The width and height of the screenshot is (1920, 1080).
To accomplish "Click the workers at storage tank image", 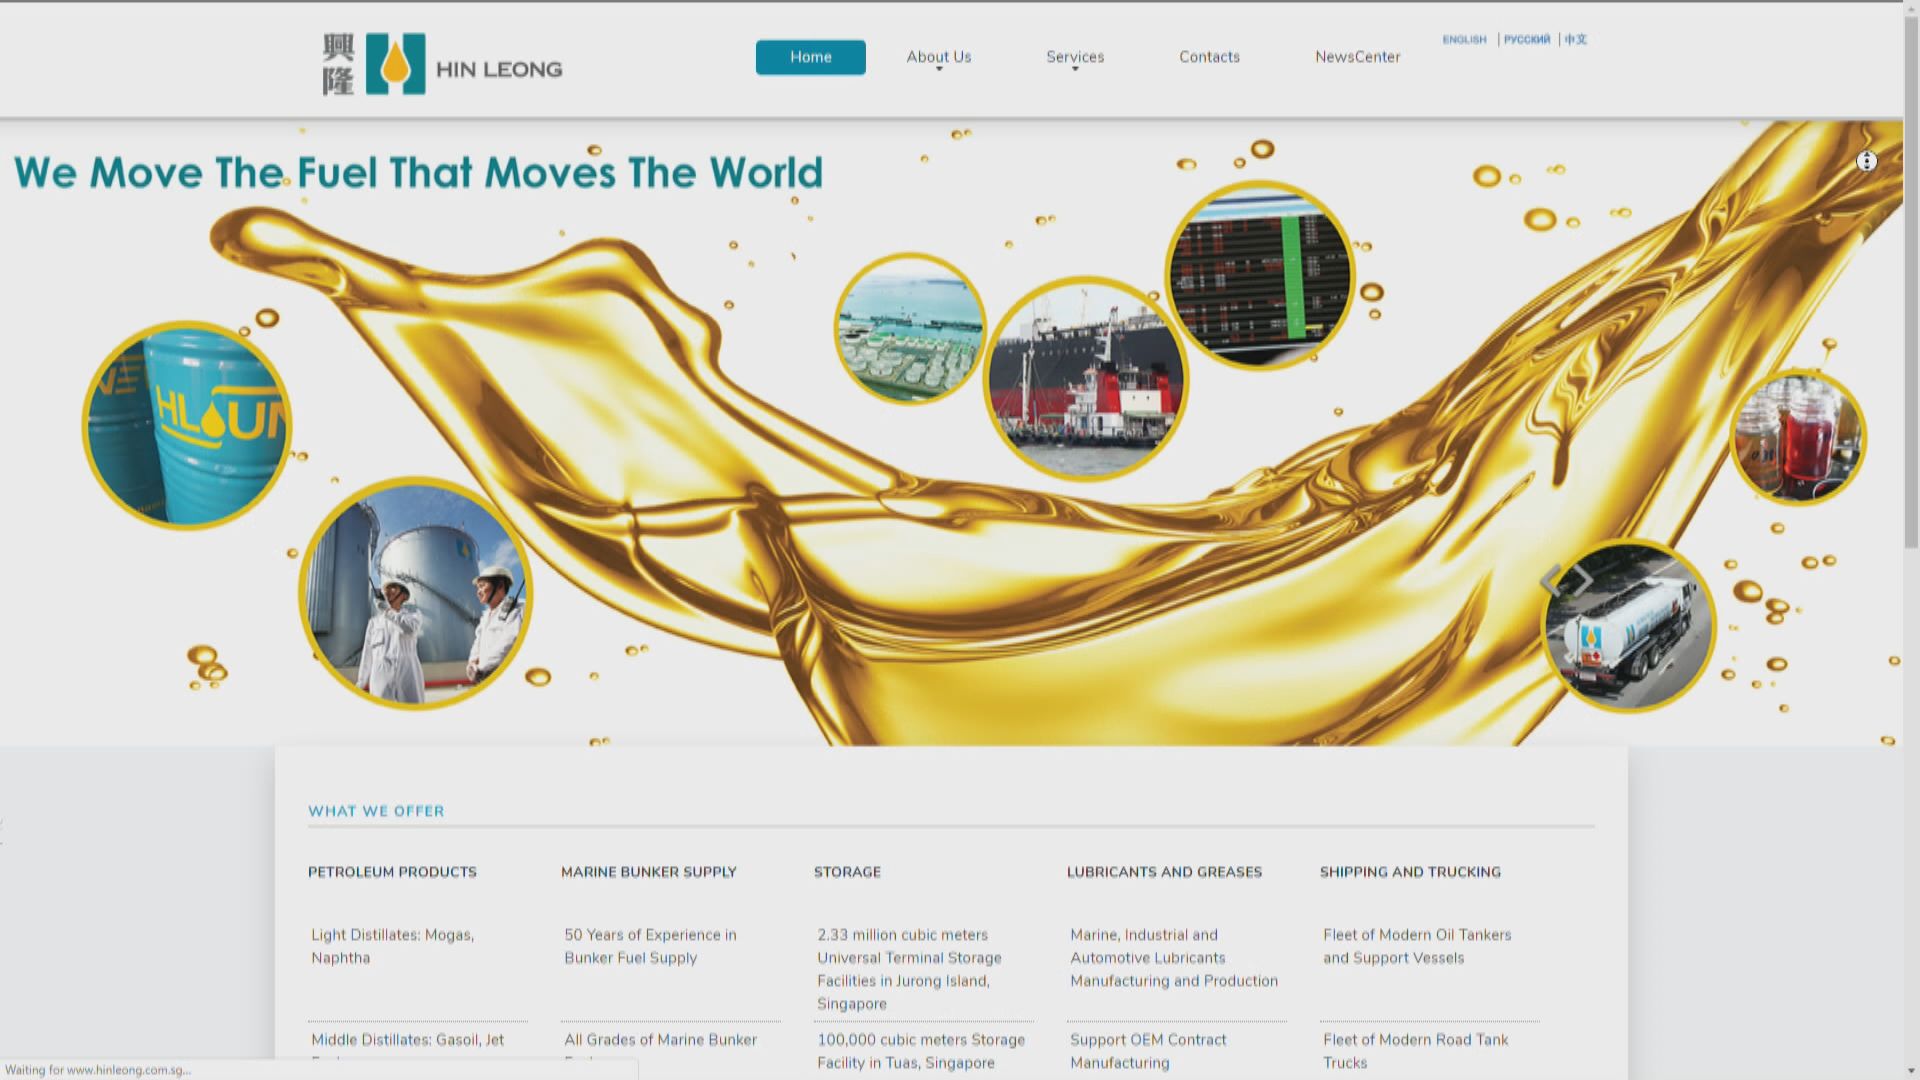I will (415, 594).
